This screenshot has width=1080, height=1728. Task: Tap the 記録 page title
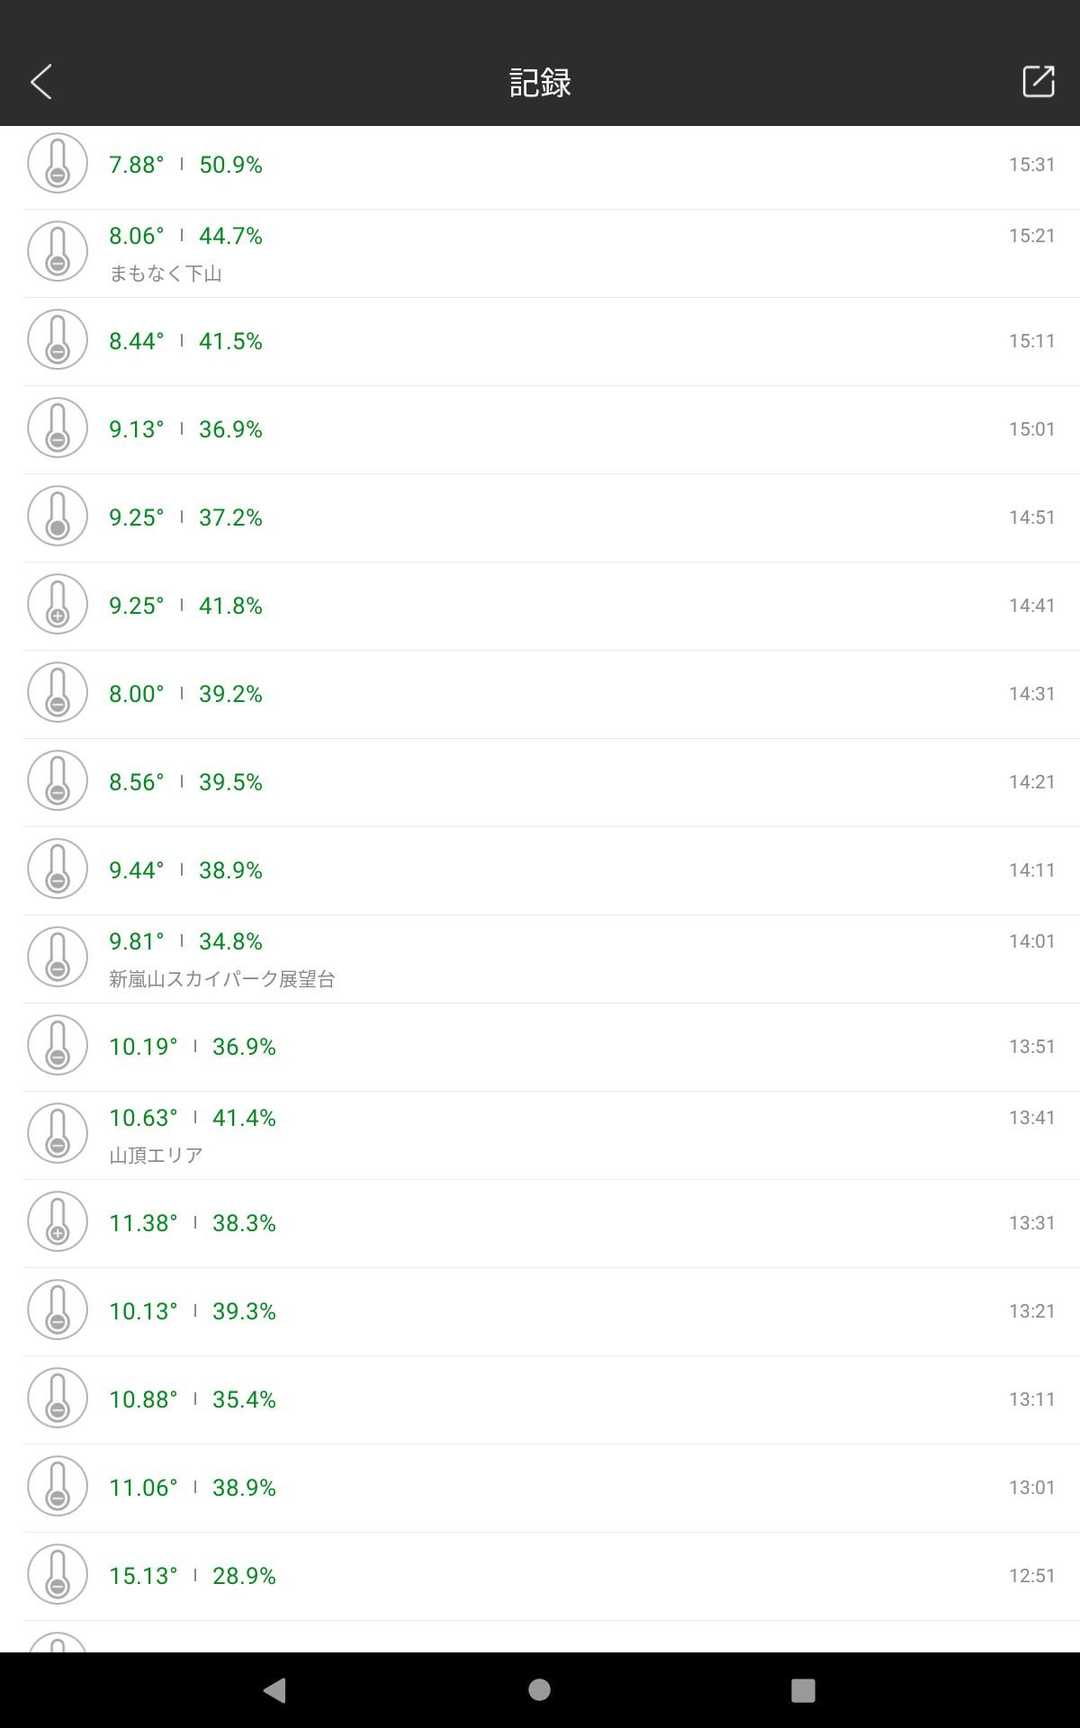click(x=540, y=82)
